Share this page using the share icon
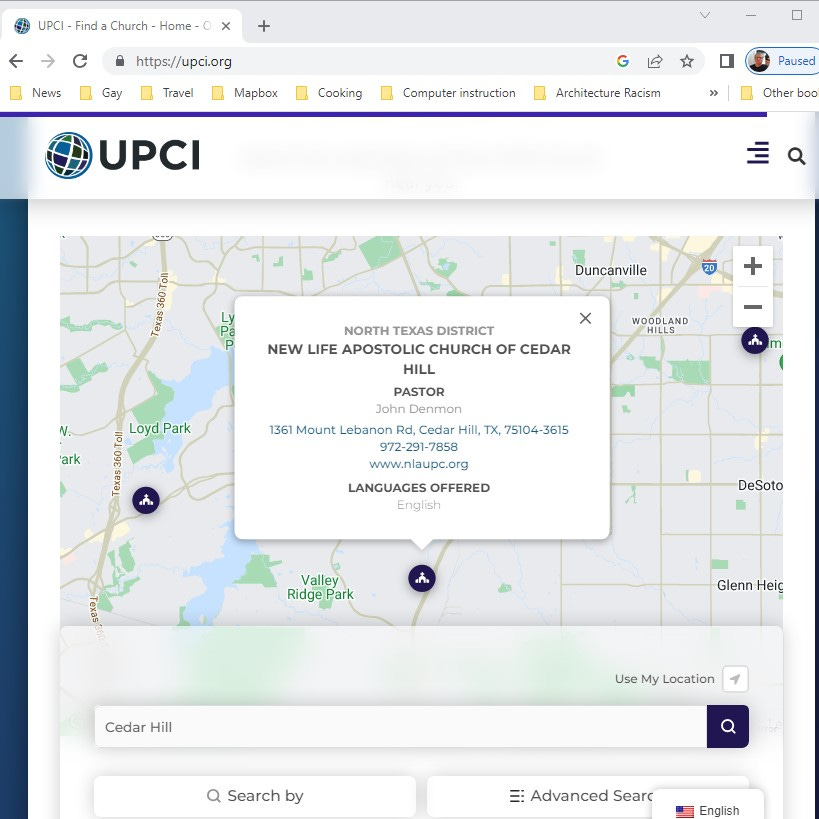Image resolution: width=819 pixels, height=819 pixels. click(654, 61)
